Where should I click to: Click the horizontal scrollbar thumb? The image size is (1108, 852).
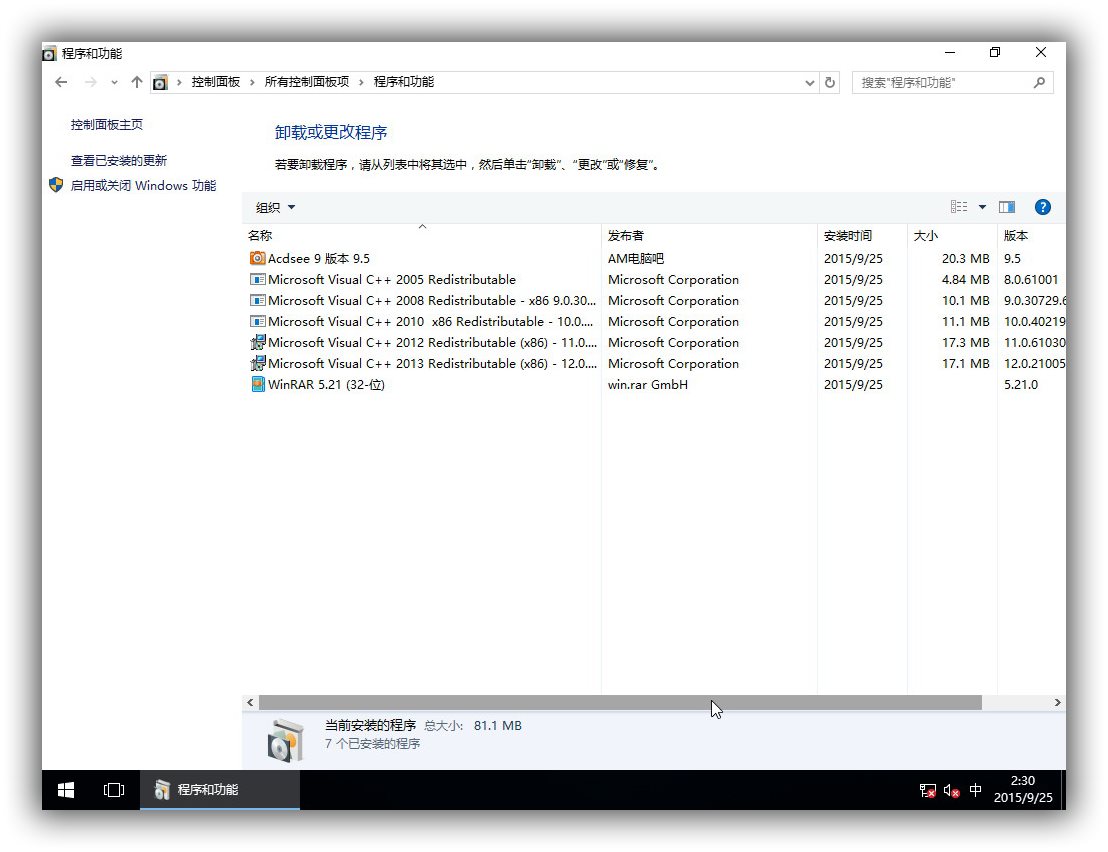coord(620,702)
